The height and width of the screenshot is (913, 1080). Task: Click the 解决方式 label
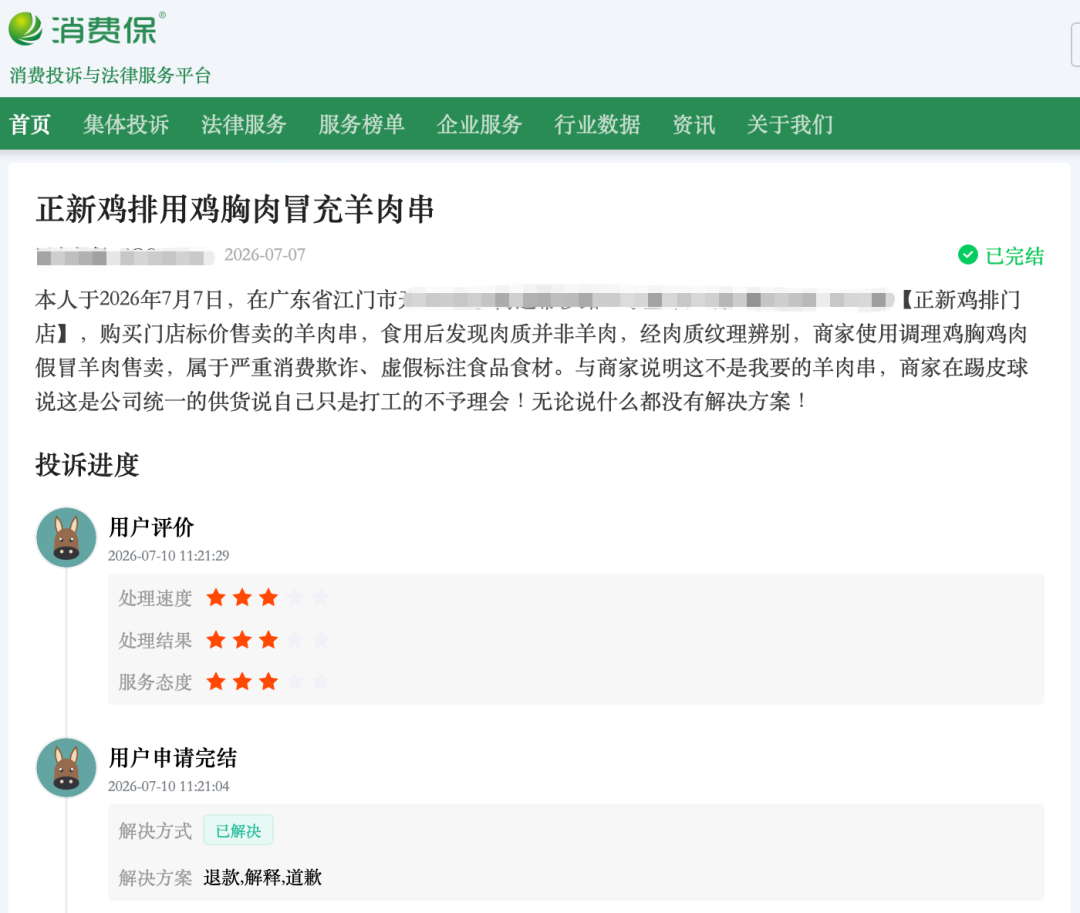pos(155,831)
